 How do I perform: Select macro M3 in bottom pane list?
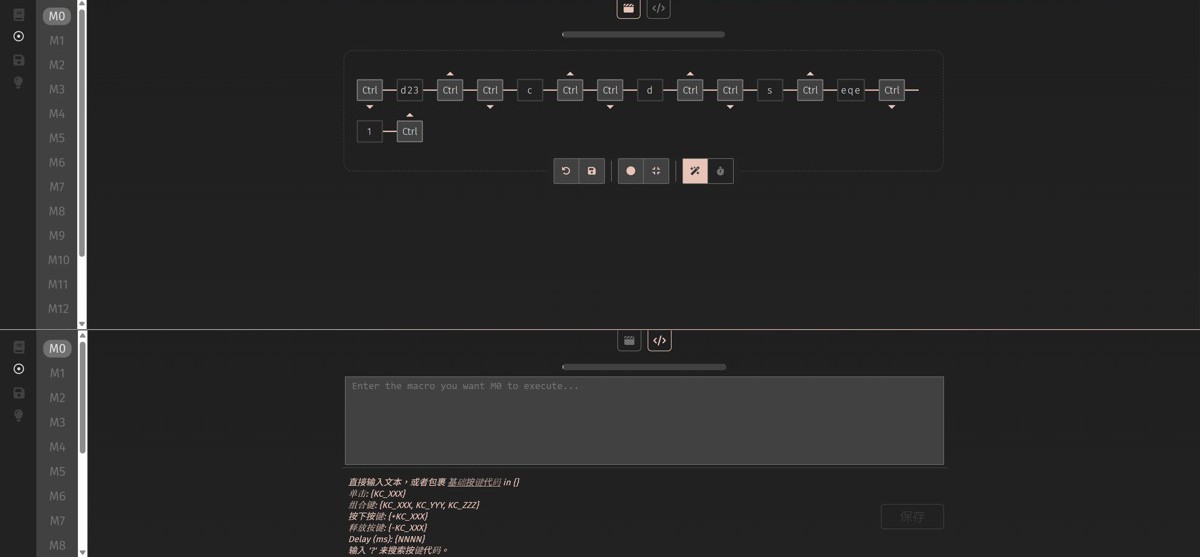pyautogui.click(x=57, y=423)
